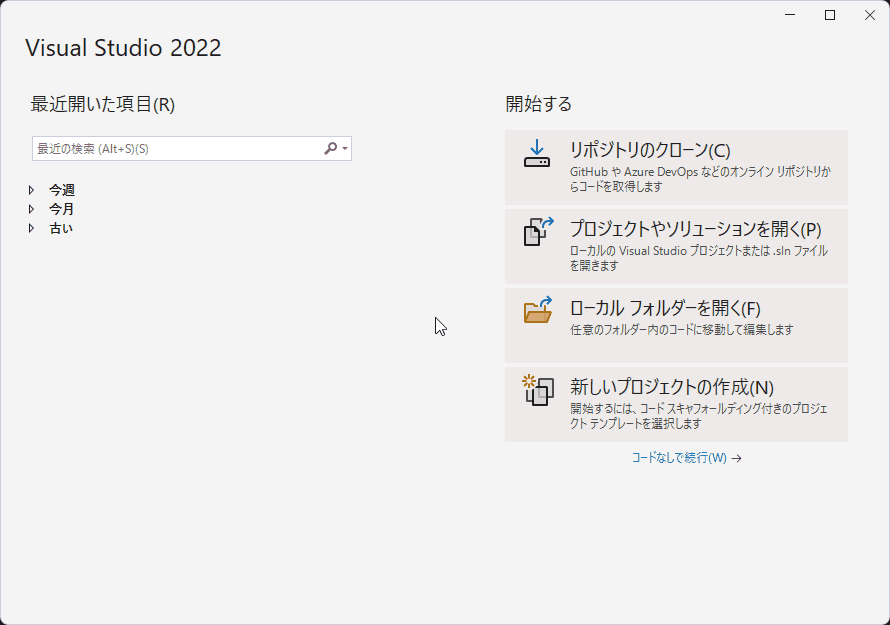Expand the 古い group
Screen dimensions: 890x625
[x=32, y=228]
